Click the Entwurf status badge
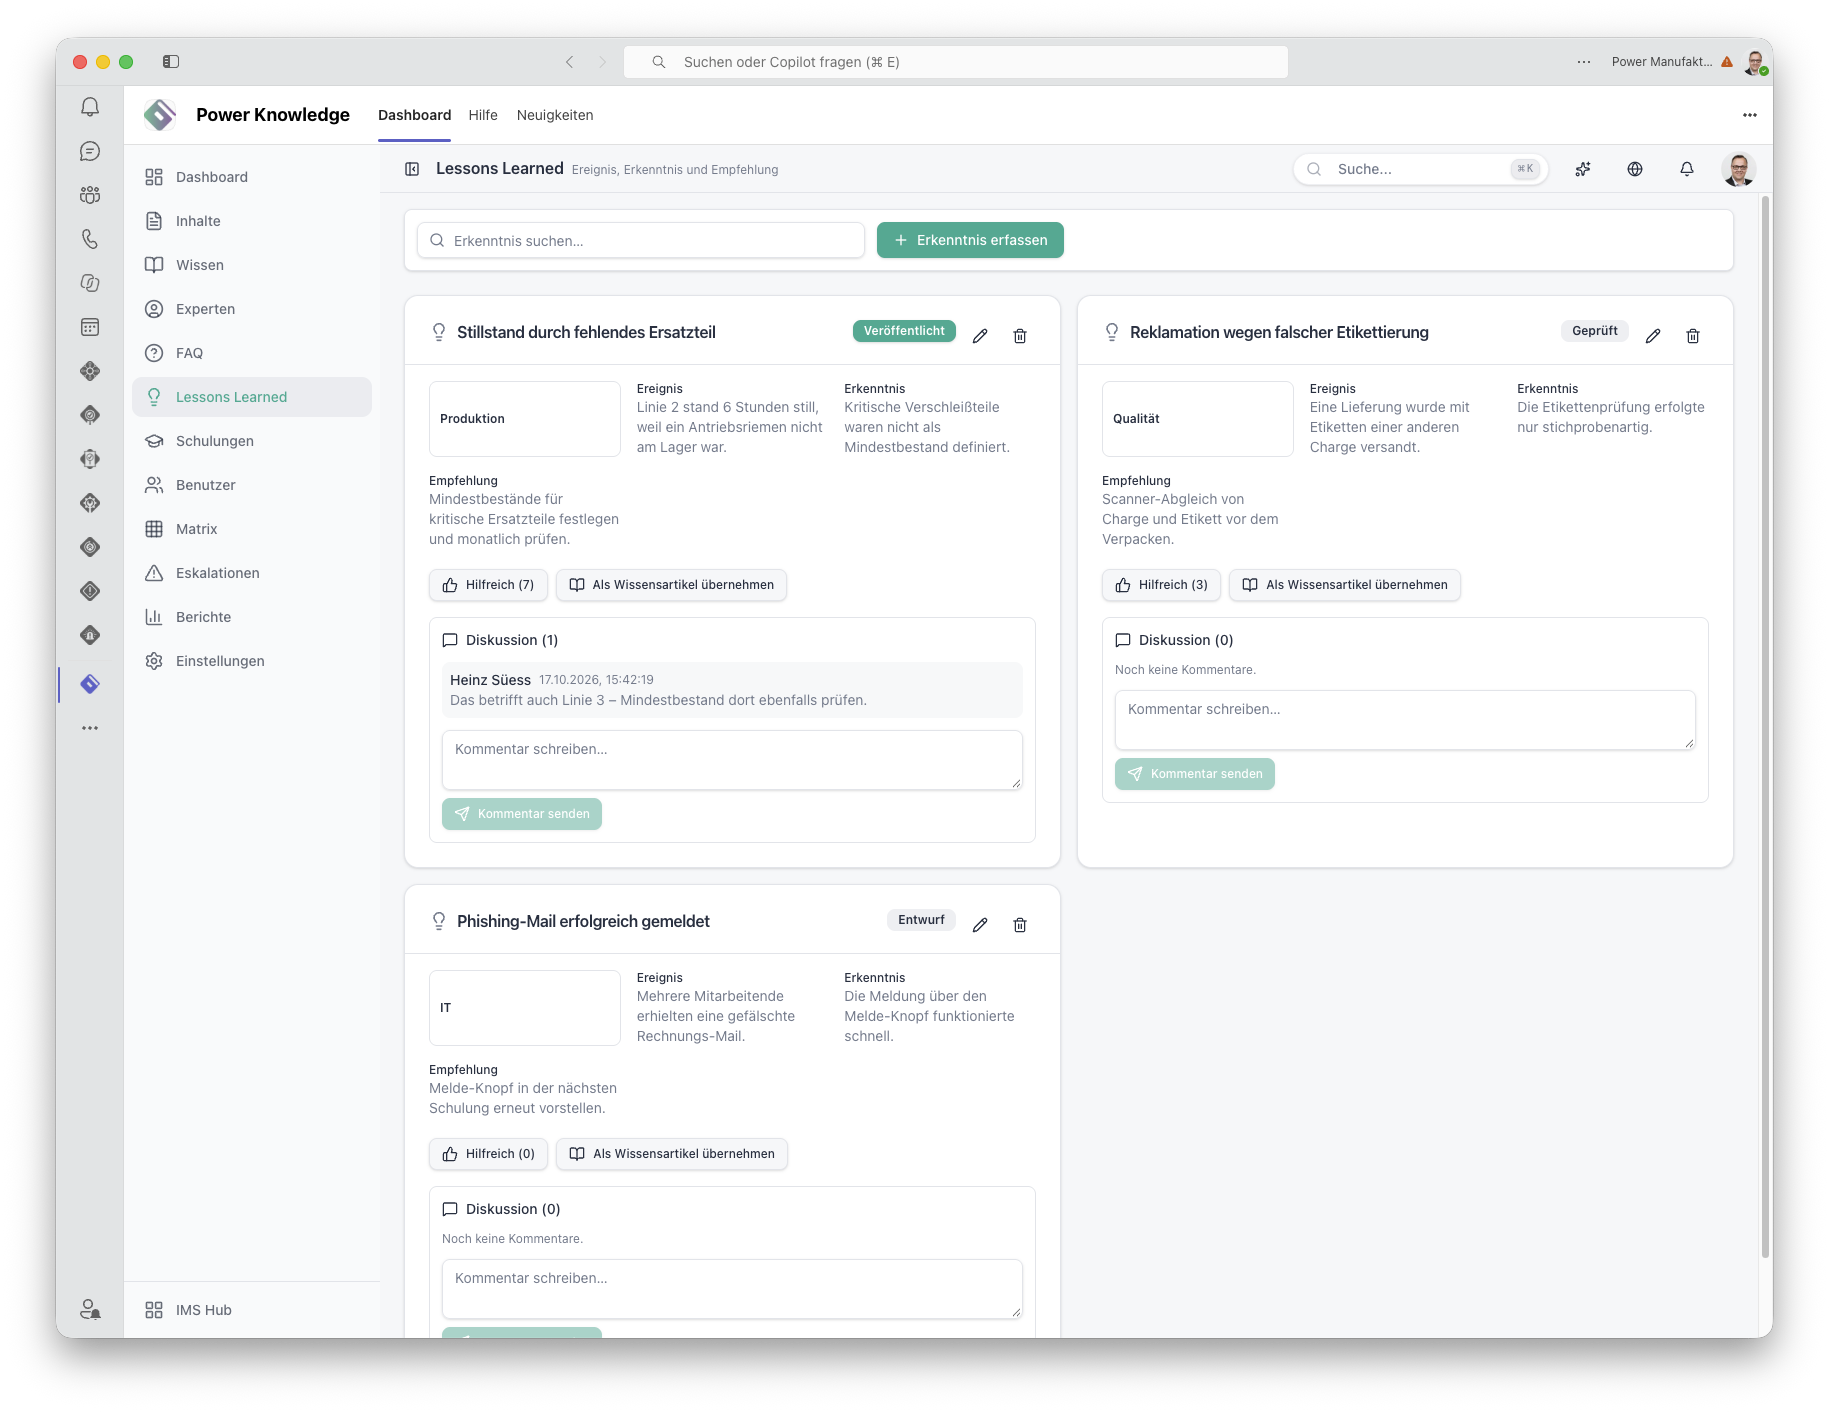 point(921,920)
